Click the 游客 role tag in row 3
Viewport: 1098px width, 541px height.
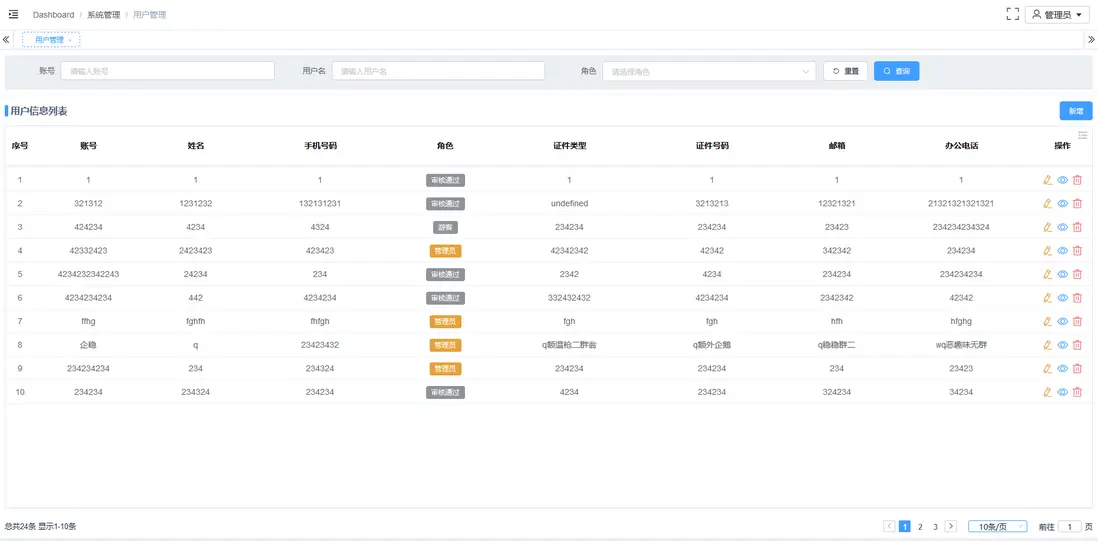point(445,227)
